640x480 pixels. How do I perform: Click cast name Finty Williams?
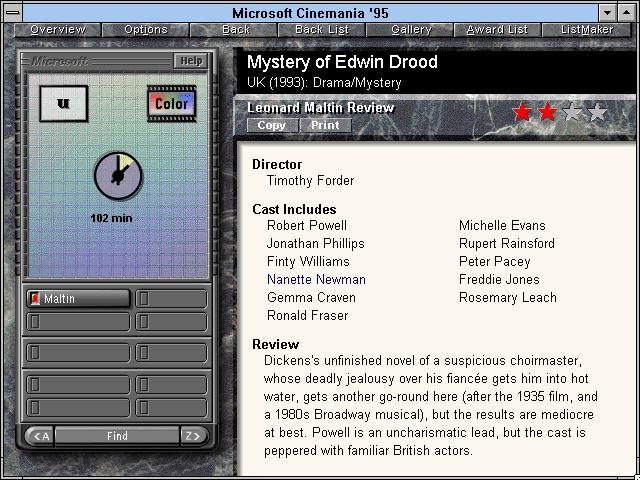308,262
